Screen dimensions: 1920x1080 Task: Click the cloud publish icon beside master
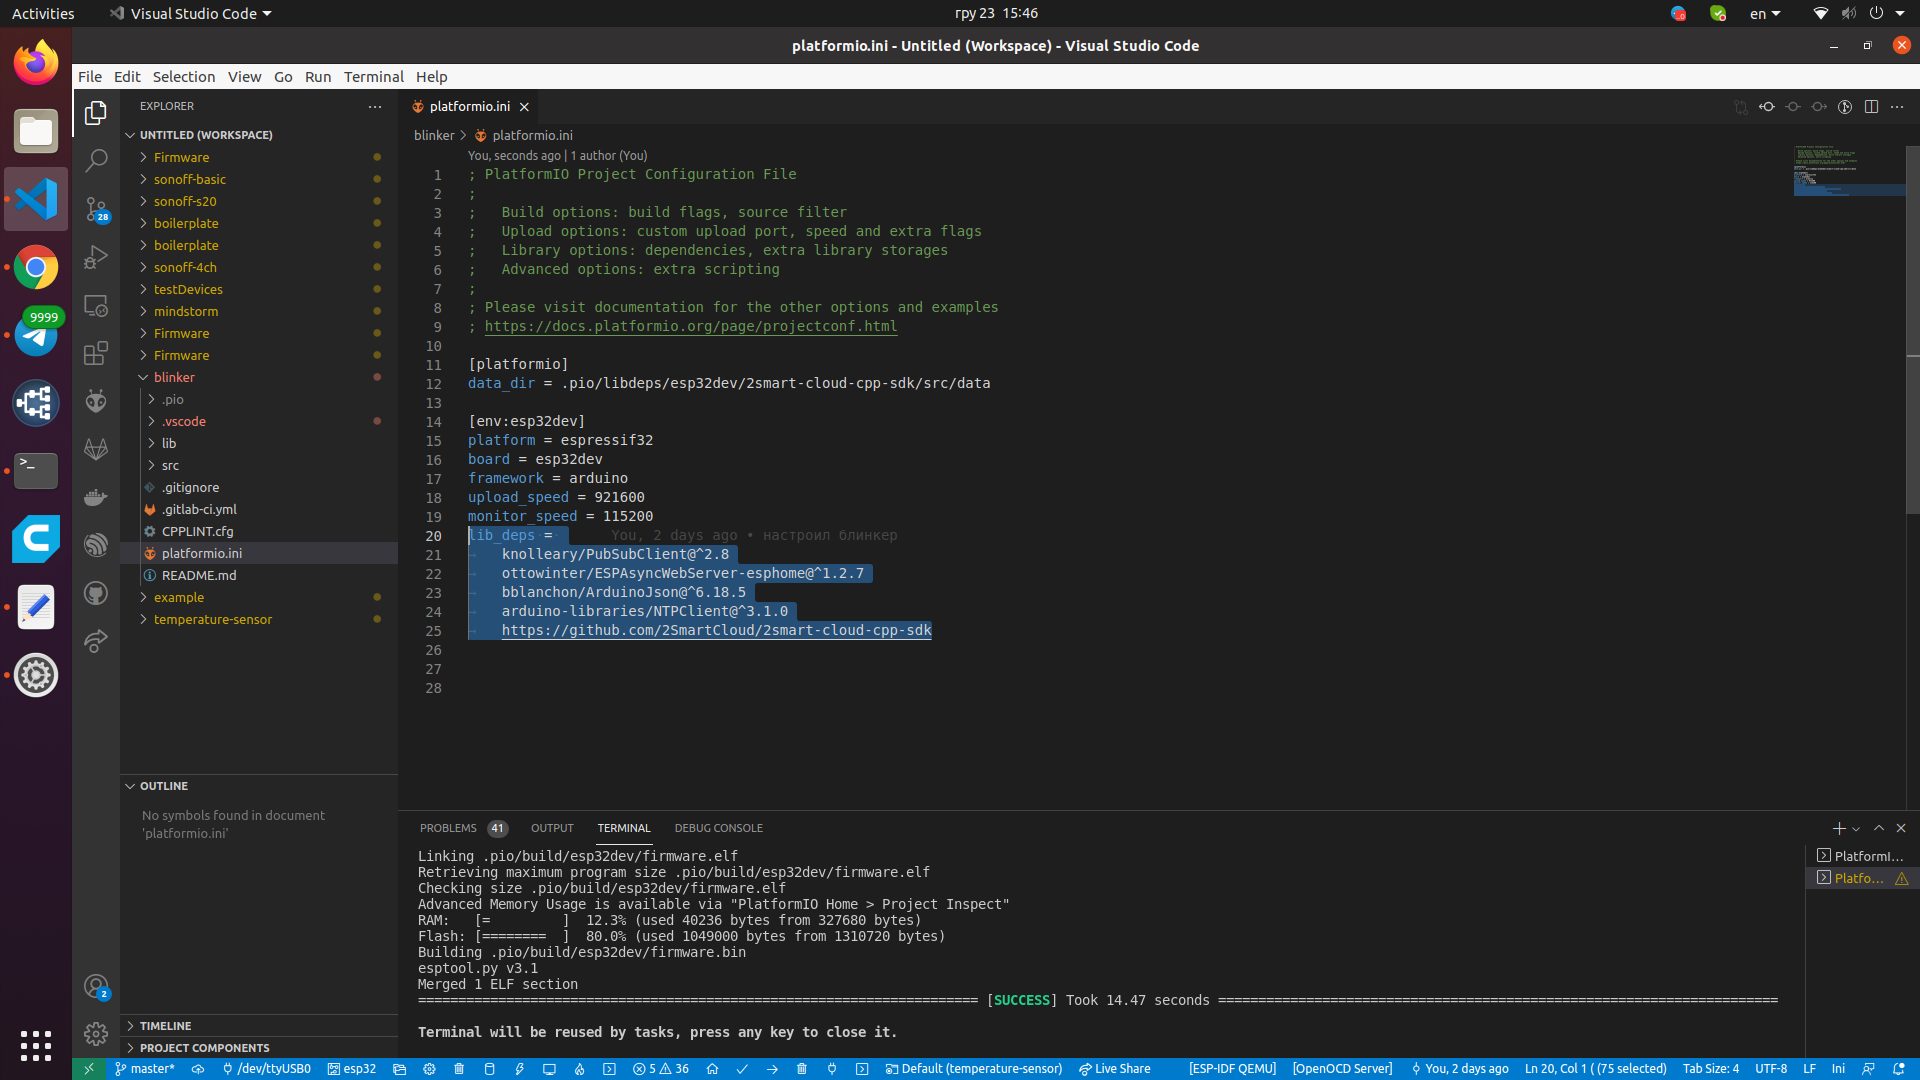click(198, 1069)
